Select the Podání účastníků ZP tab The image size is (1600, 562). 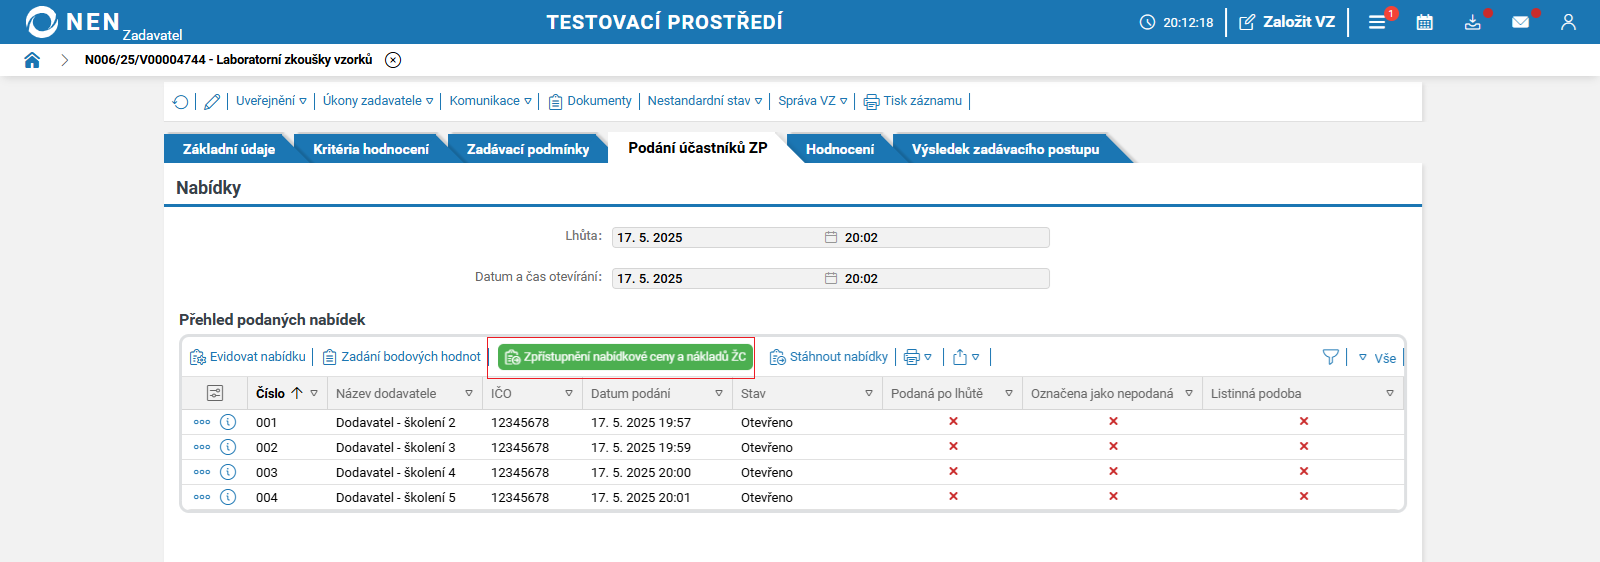coord(698,148)
